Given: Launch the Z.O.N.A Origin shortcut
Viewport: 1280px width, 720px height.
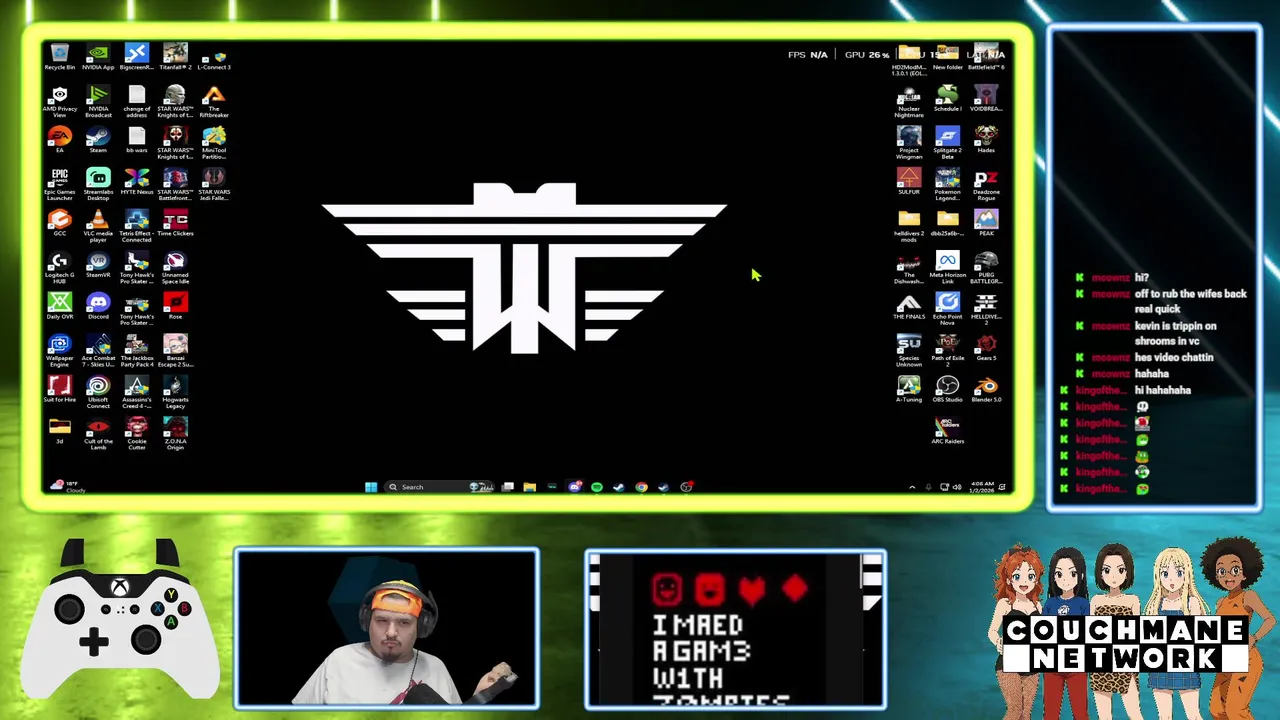Looking at the screenshot, I should tap(175, 434).
